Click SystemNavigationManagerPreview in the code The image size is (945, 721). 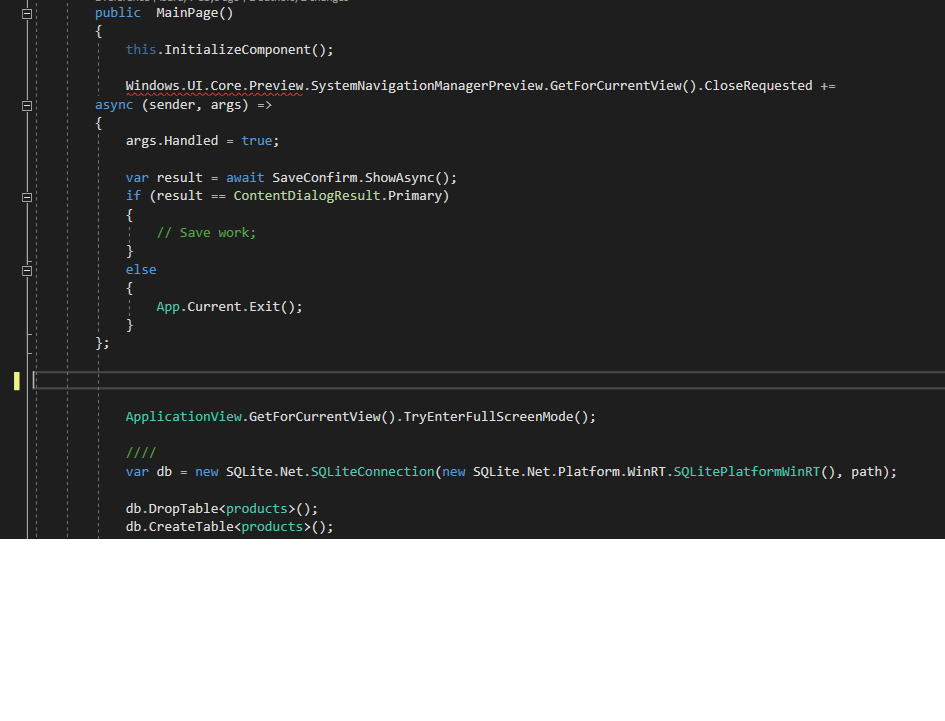[426, 86]
